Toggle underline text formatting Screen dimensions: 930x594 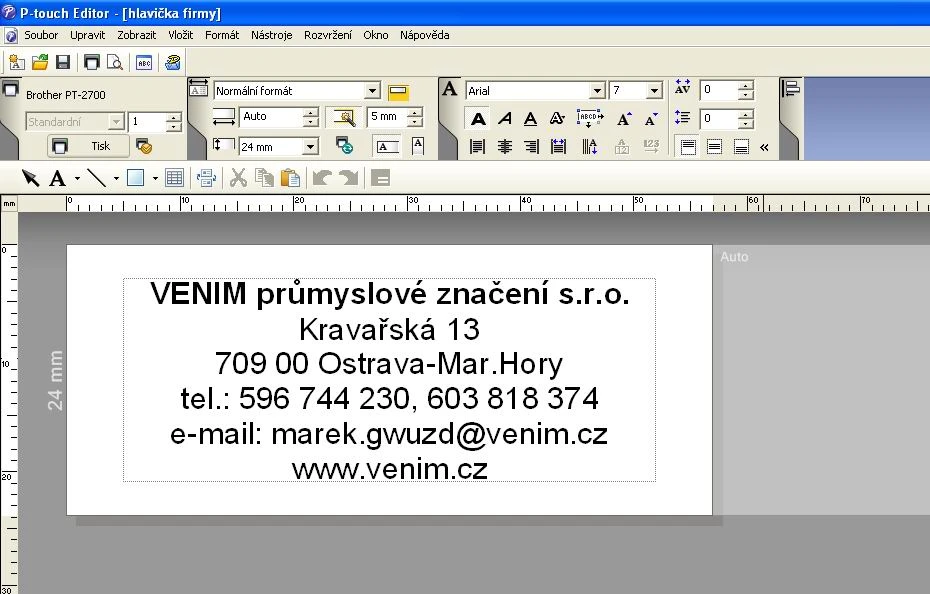531,119
